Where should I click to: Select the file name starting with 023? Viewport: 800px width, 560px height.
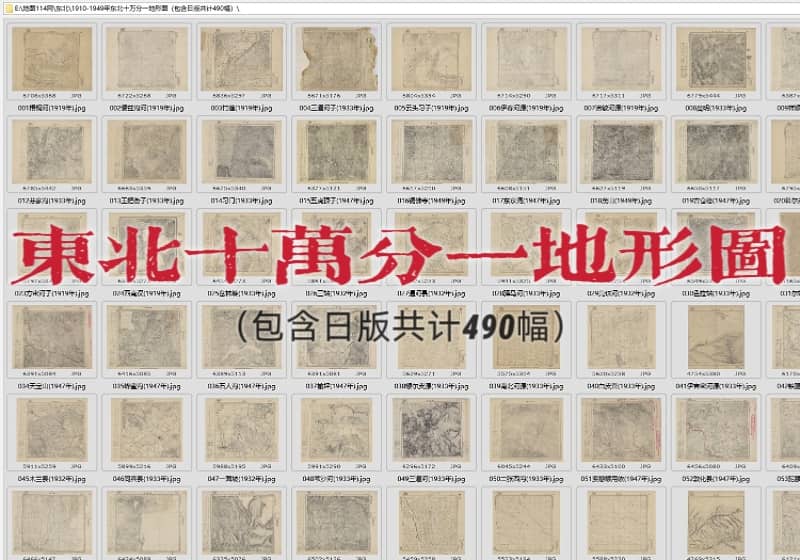point(52,294)
